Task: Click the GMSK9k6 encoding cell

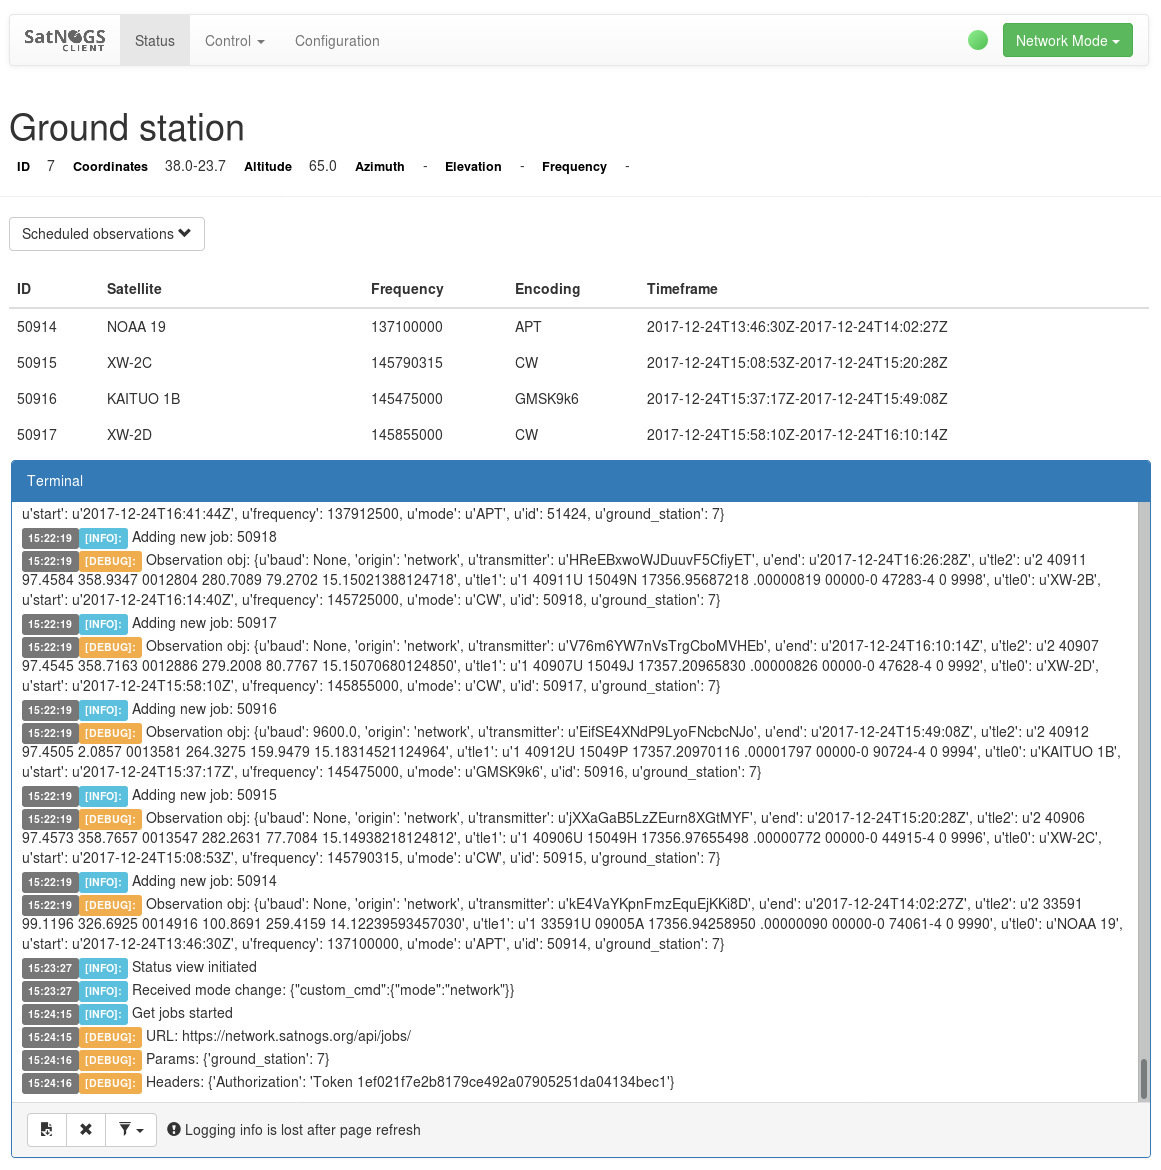Action: (546, 398)
